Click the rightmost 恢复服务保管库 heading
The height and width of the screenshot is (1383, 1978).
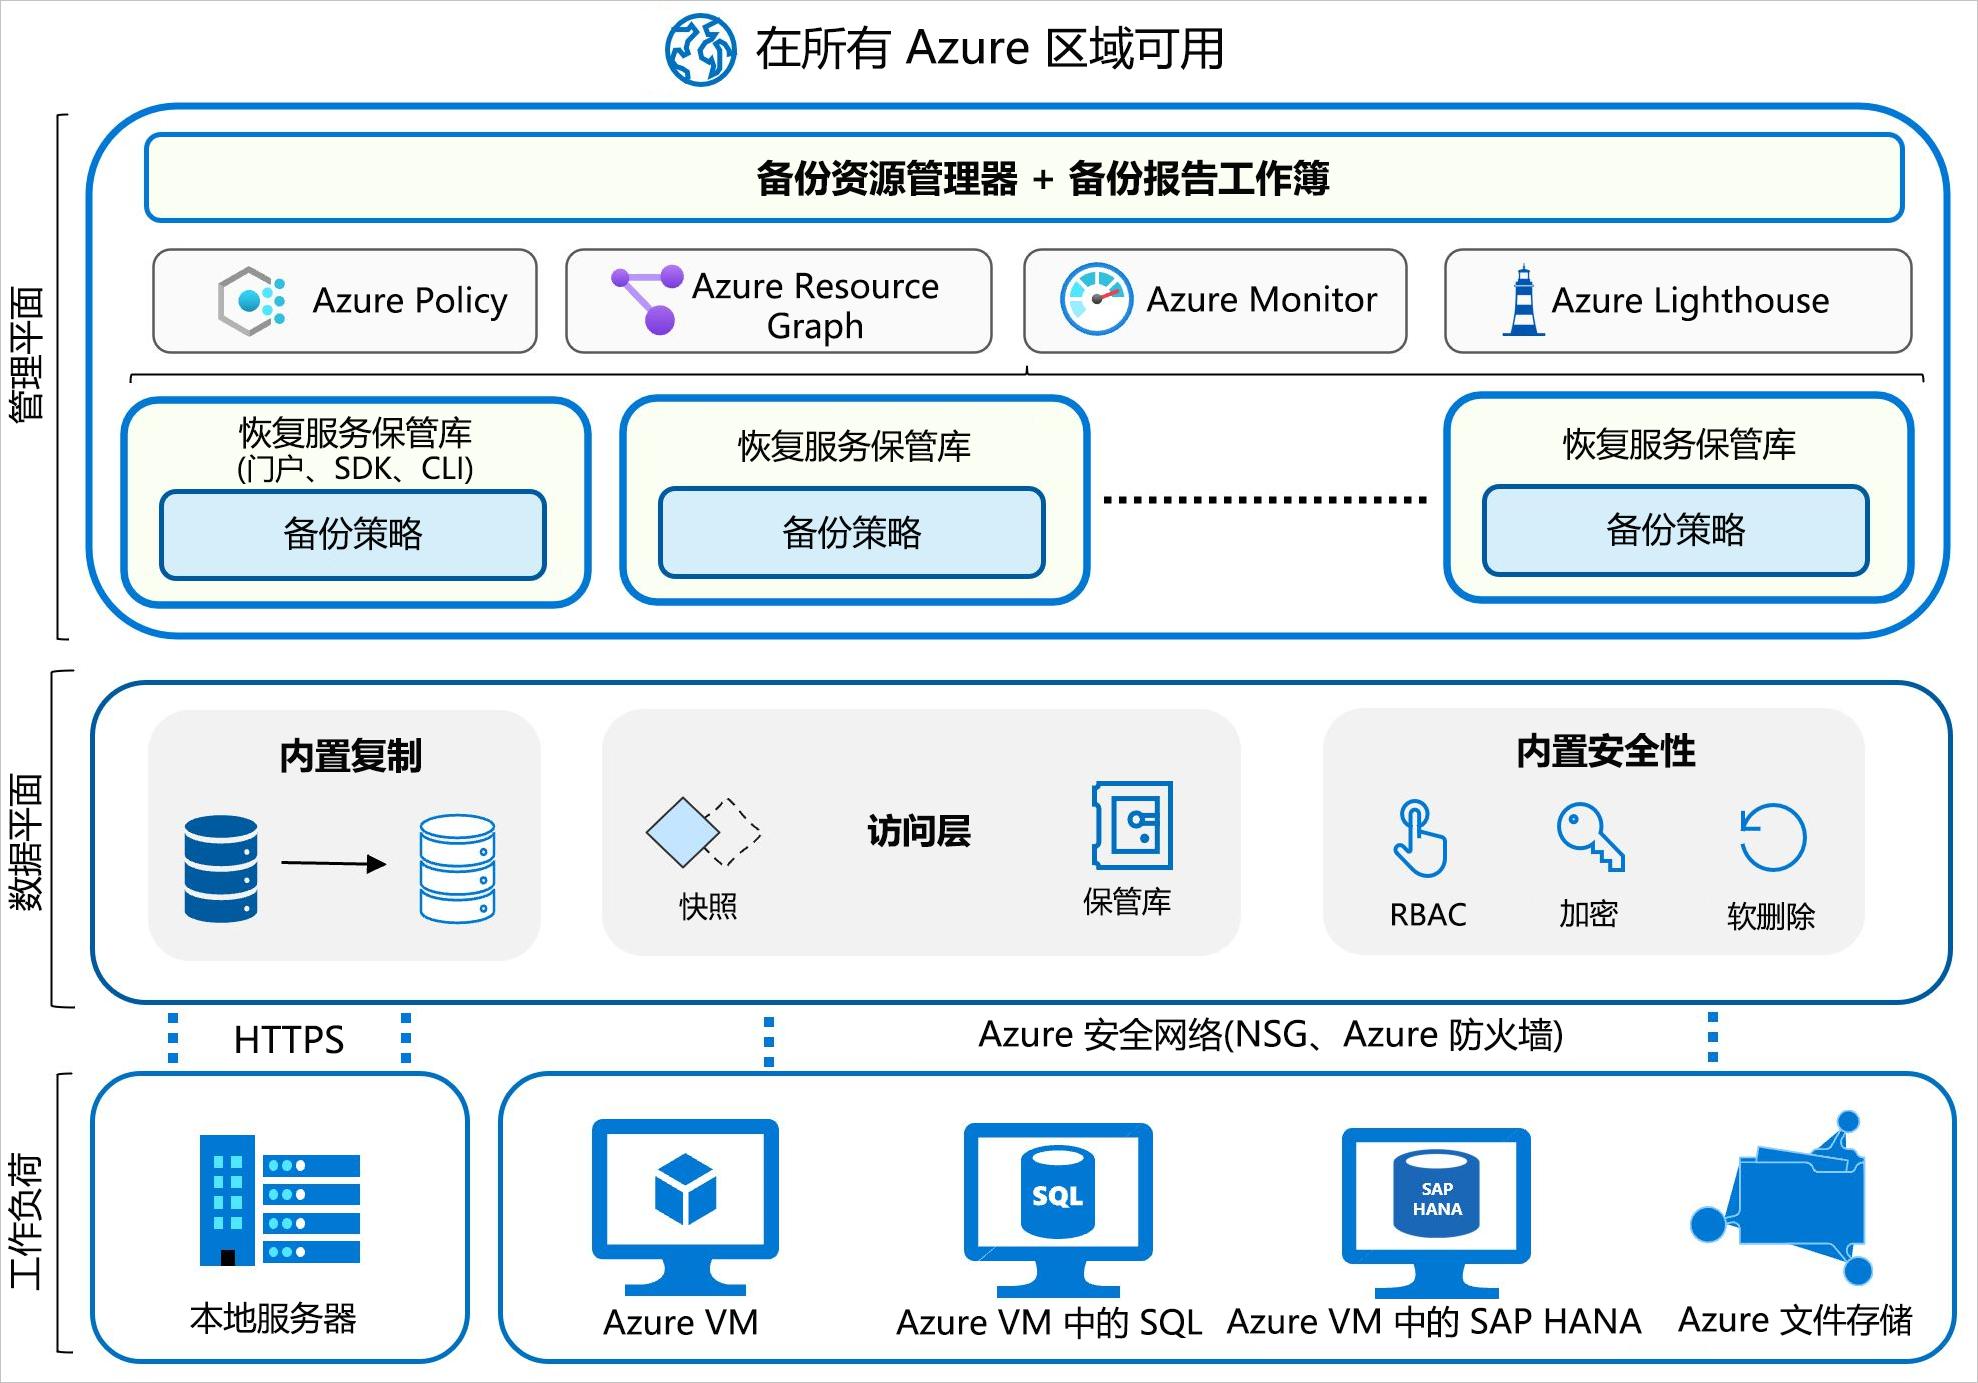pos(1679,444)
